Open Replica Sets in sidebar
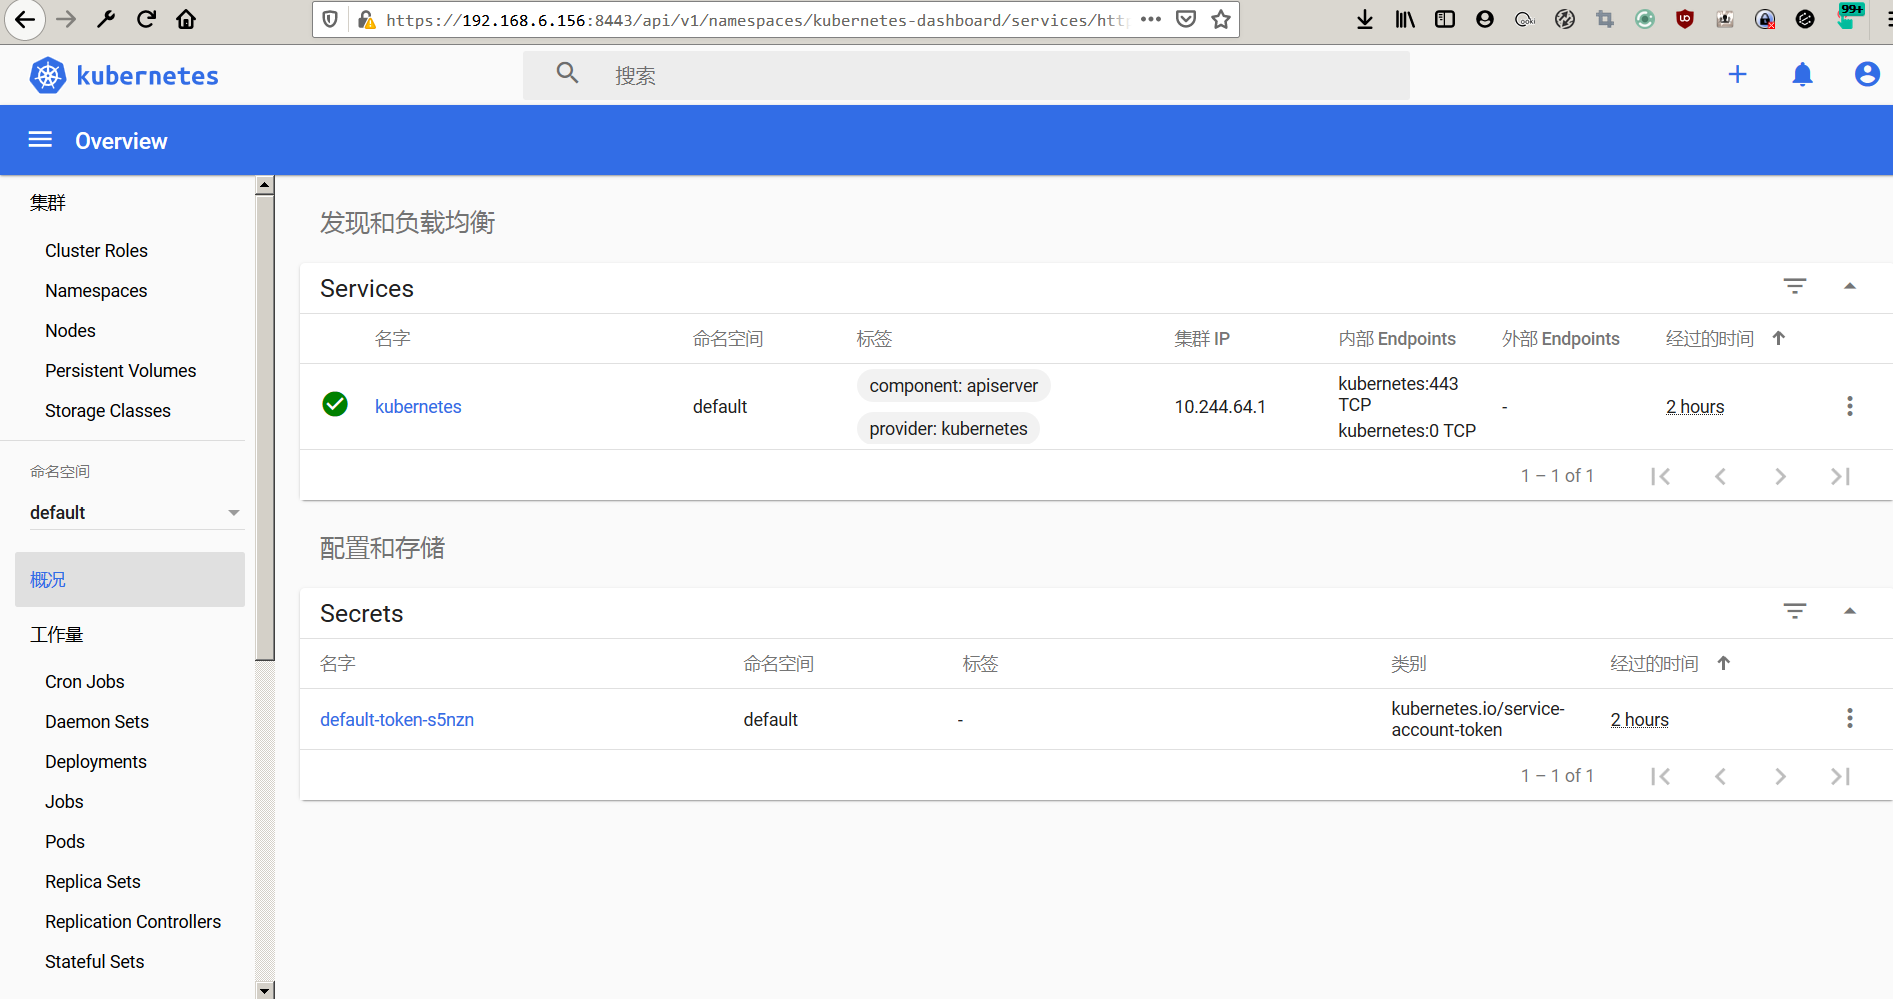 93,882
